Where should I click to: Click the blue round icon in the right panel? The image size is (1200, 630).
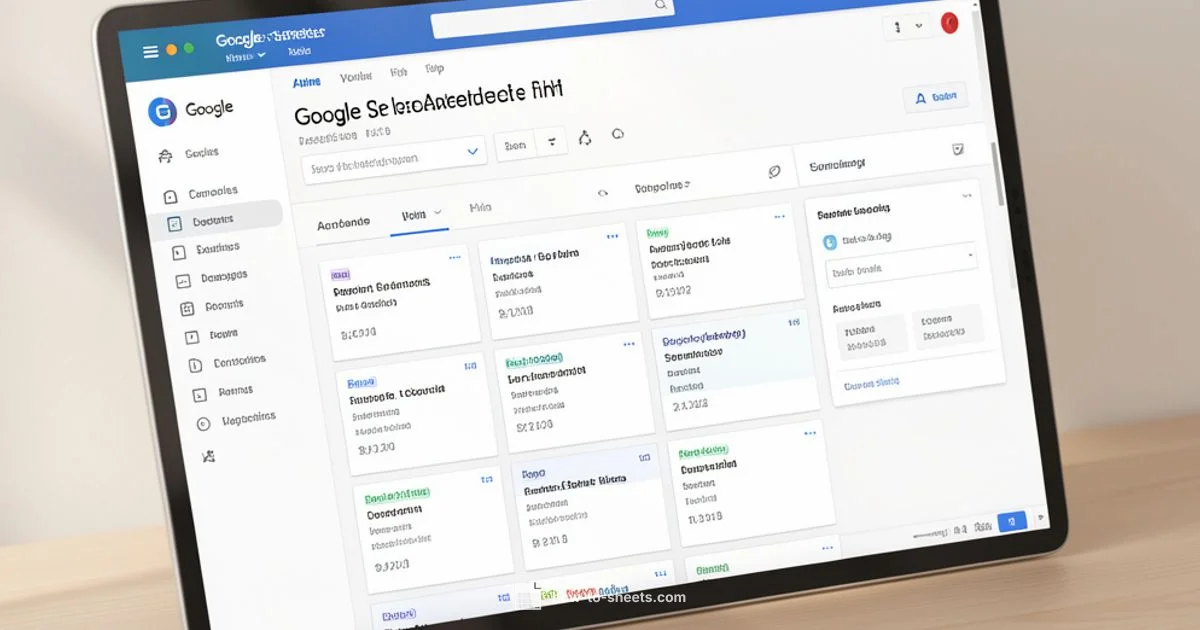[829, 241]
